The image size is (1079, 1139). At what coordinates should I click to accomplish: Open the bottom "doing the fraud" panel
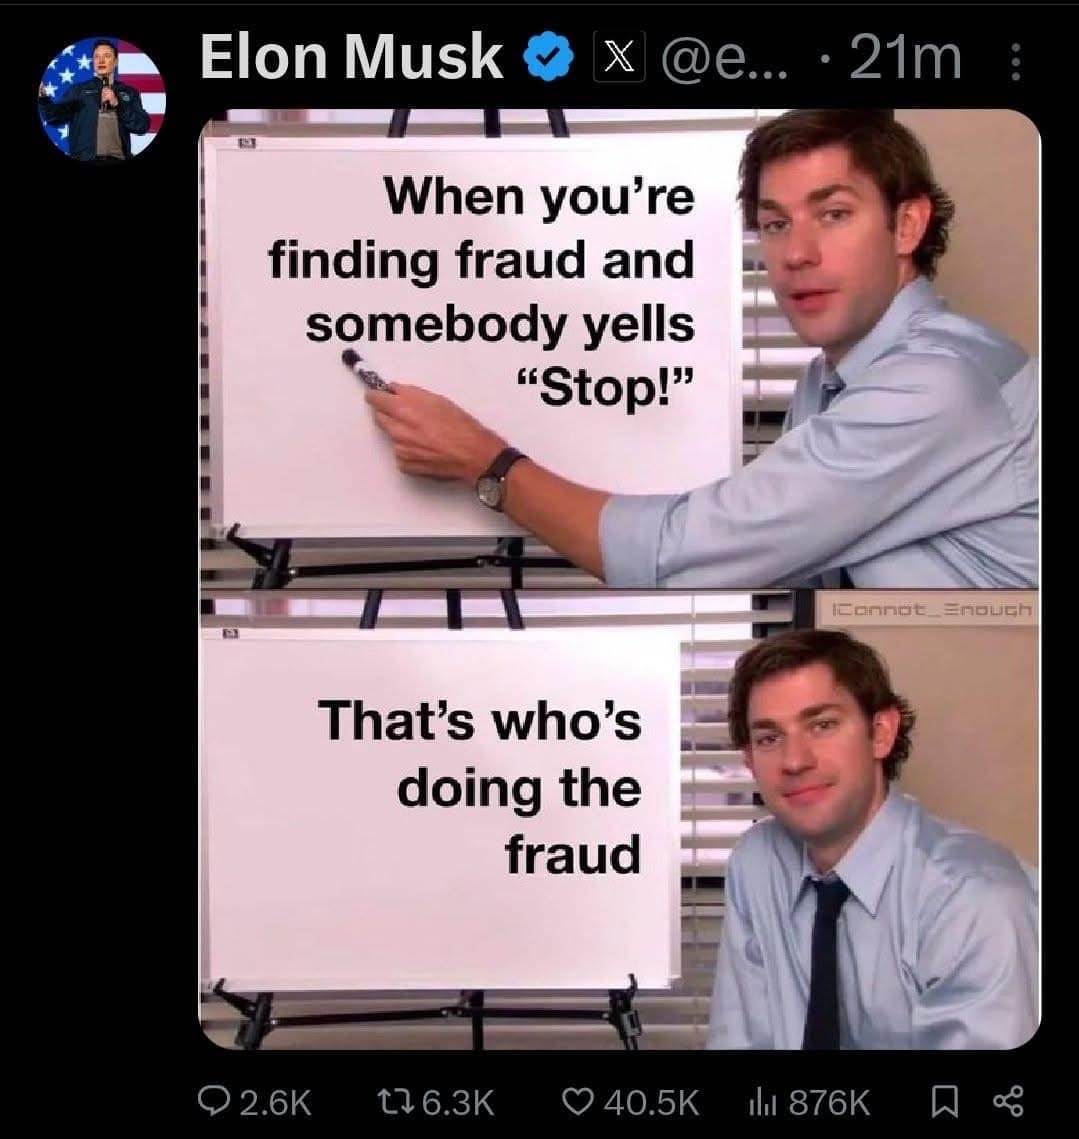pyautogui.click(x=619, y=820)
